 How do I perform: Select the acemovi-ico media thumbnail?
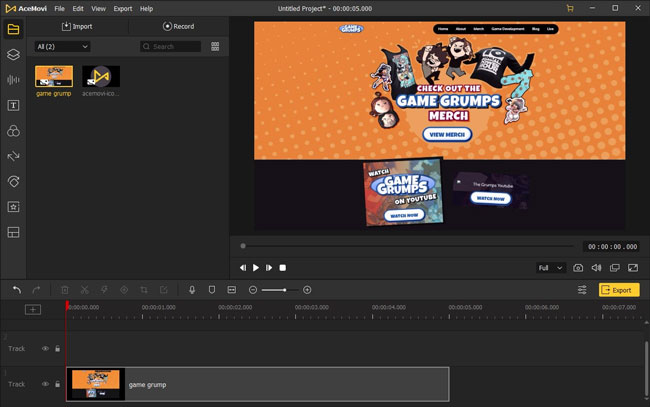[x=101, y=76]
